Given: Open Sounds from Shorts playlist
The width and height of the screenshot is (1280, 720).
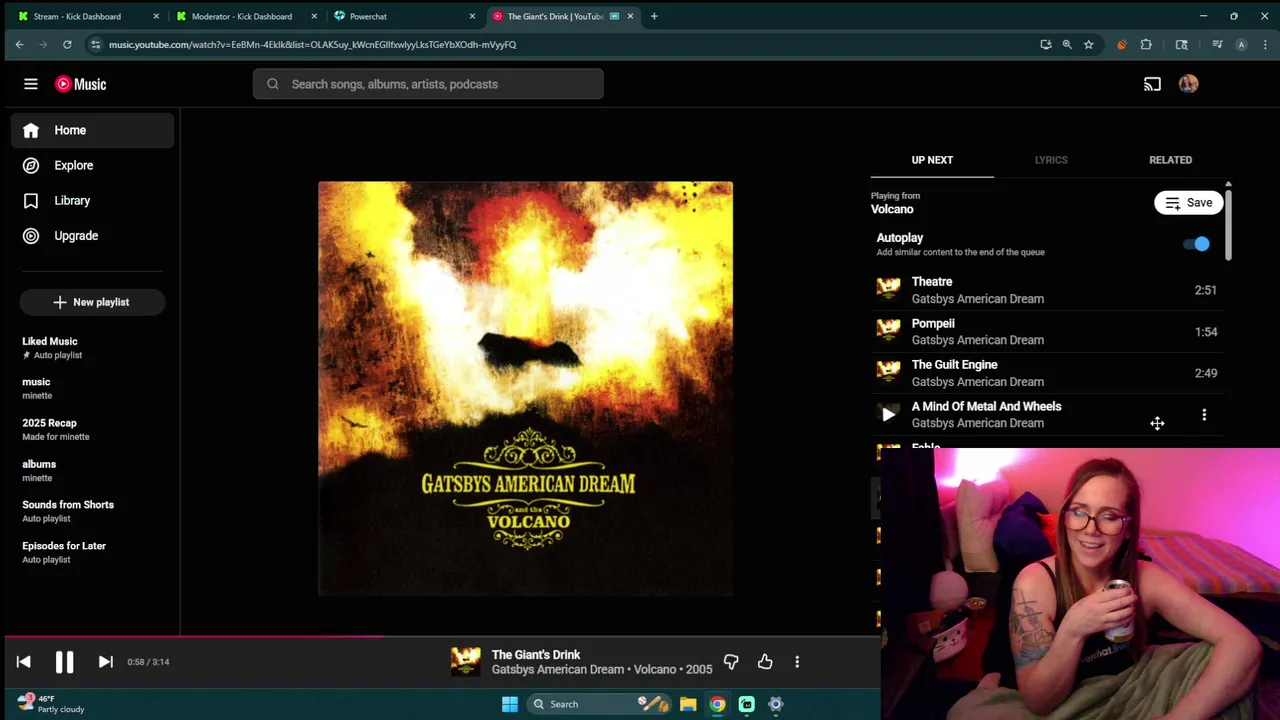Looking at the screenshot, I should click(x=92, y=511).
